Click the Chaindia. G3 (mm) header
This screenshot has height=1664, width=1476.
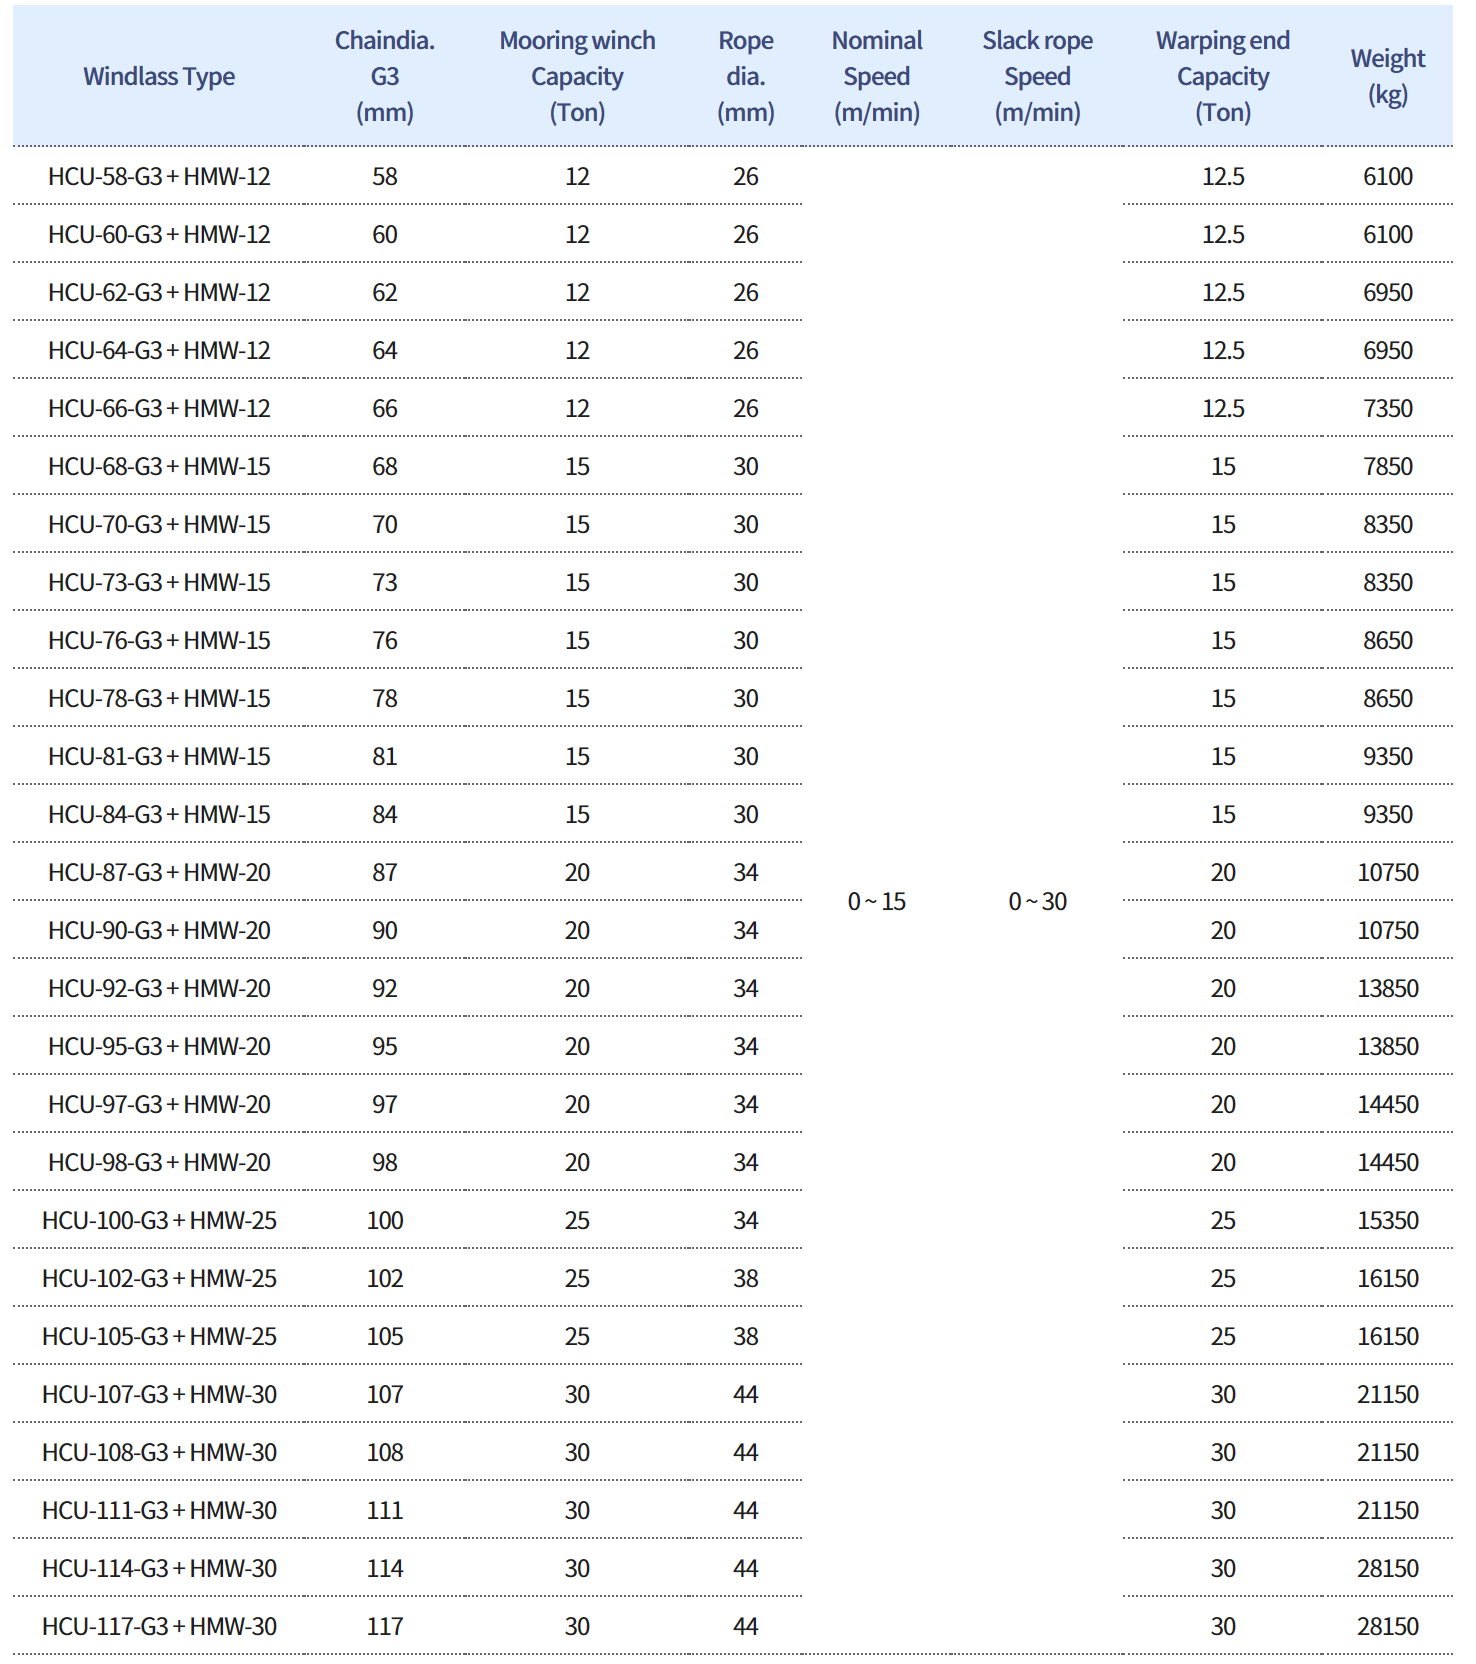(x=385, y=77)
